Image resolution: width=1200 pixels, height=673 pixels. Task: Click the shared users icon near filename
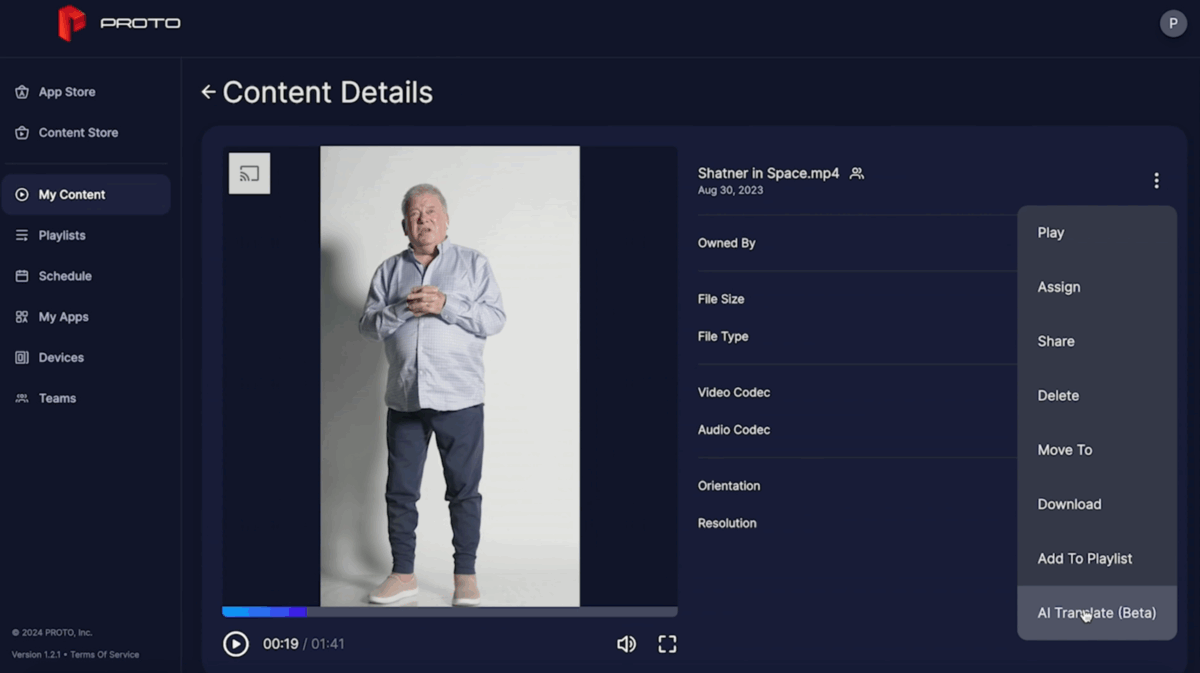pyautogui.click(x=856, y=174)
